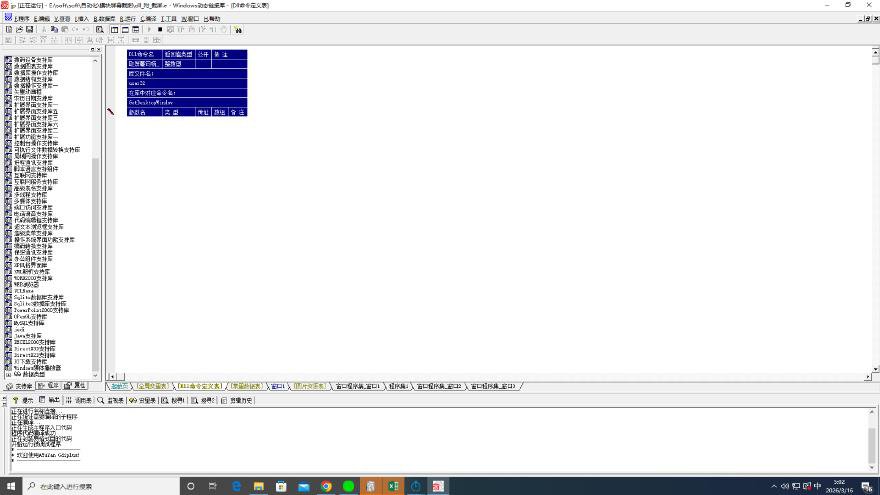Select MySQL支持库 in library tree
880x495 pixels.
(x=28, y=324)
